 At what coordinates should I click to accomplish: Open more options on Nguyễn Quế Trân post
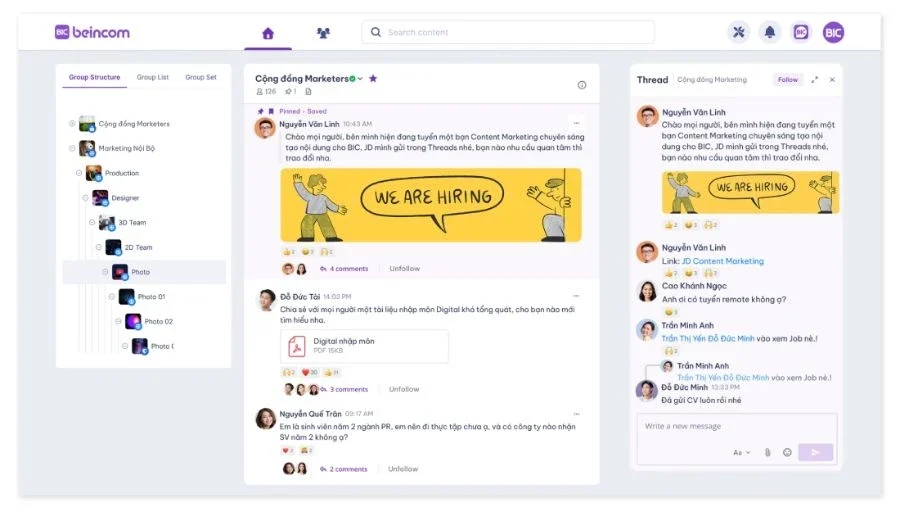[x=576, y=414]
